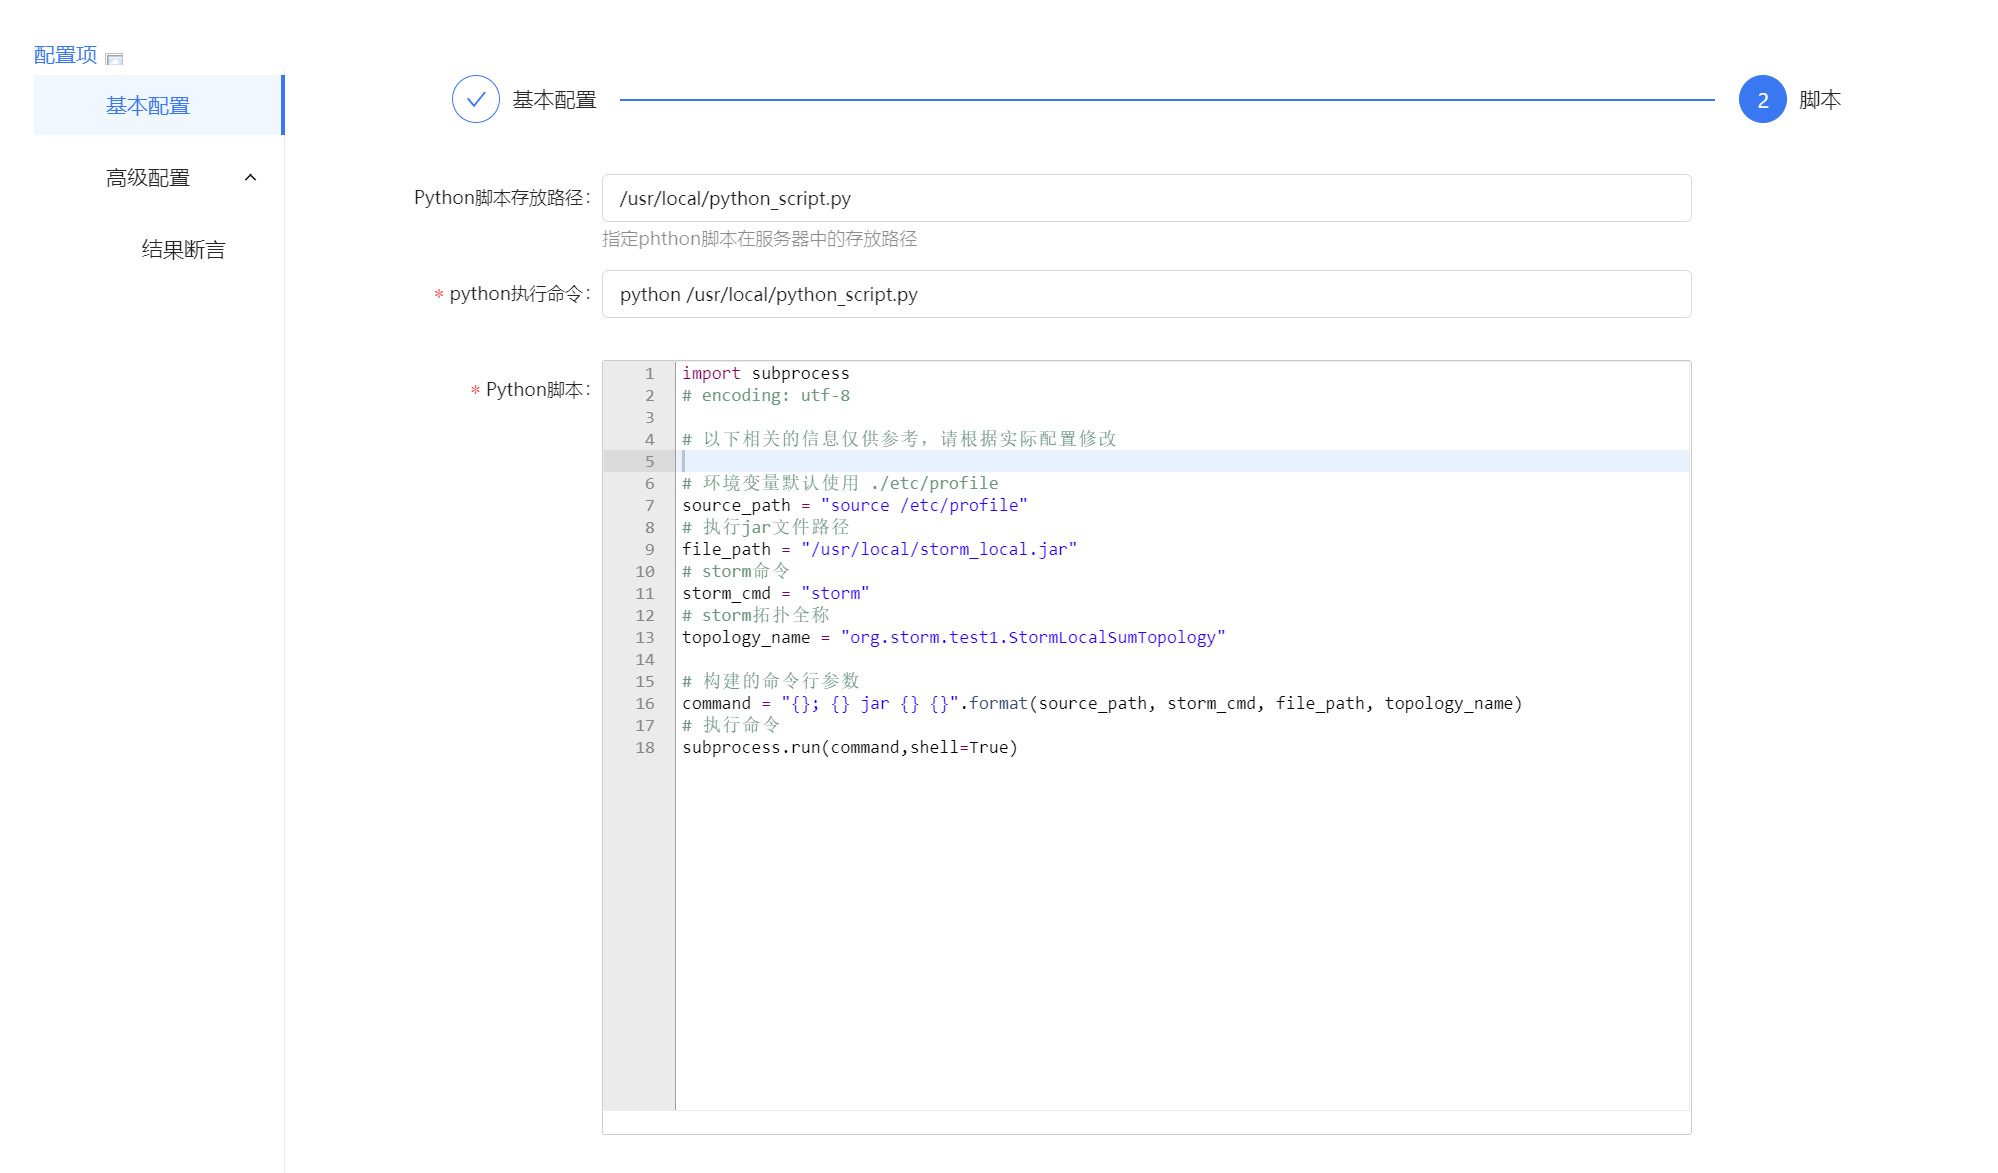Click line number 1 in editor gutter

(x=649, y=373)
